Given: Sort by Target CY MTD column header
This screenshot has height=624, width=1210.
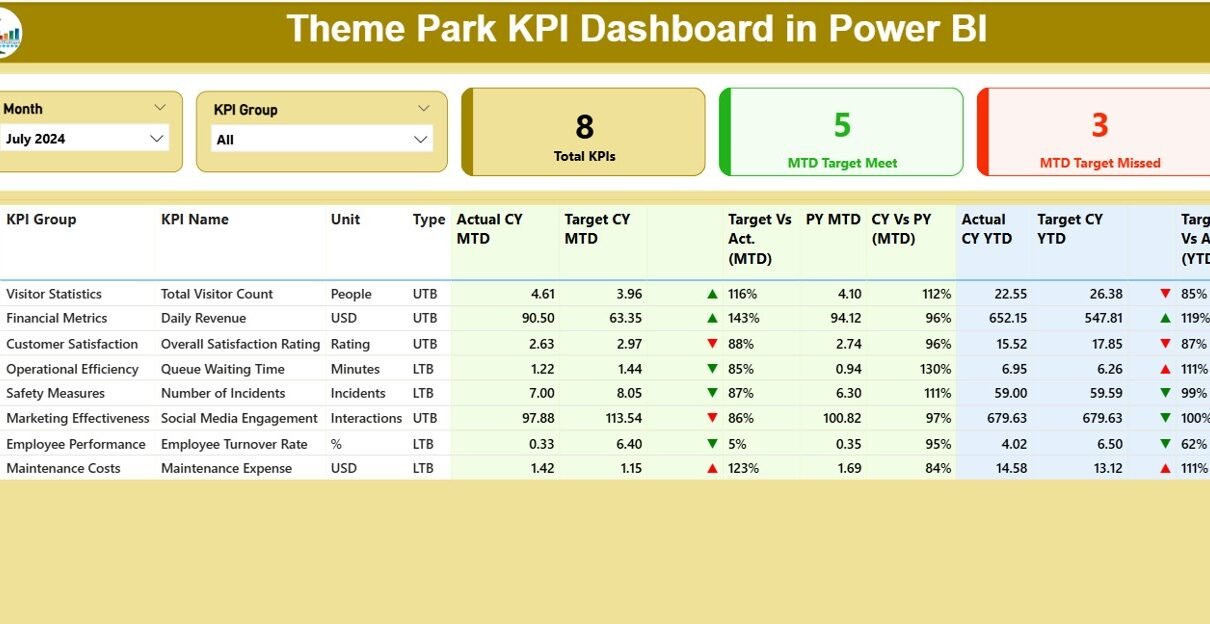Looking at the screenshot, I should pyautogui.click(x=597, y=229).
